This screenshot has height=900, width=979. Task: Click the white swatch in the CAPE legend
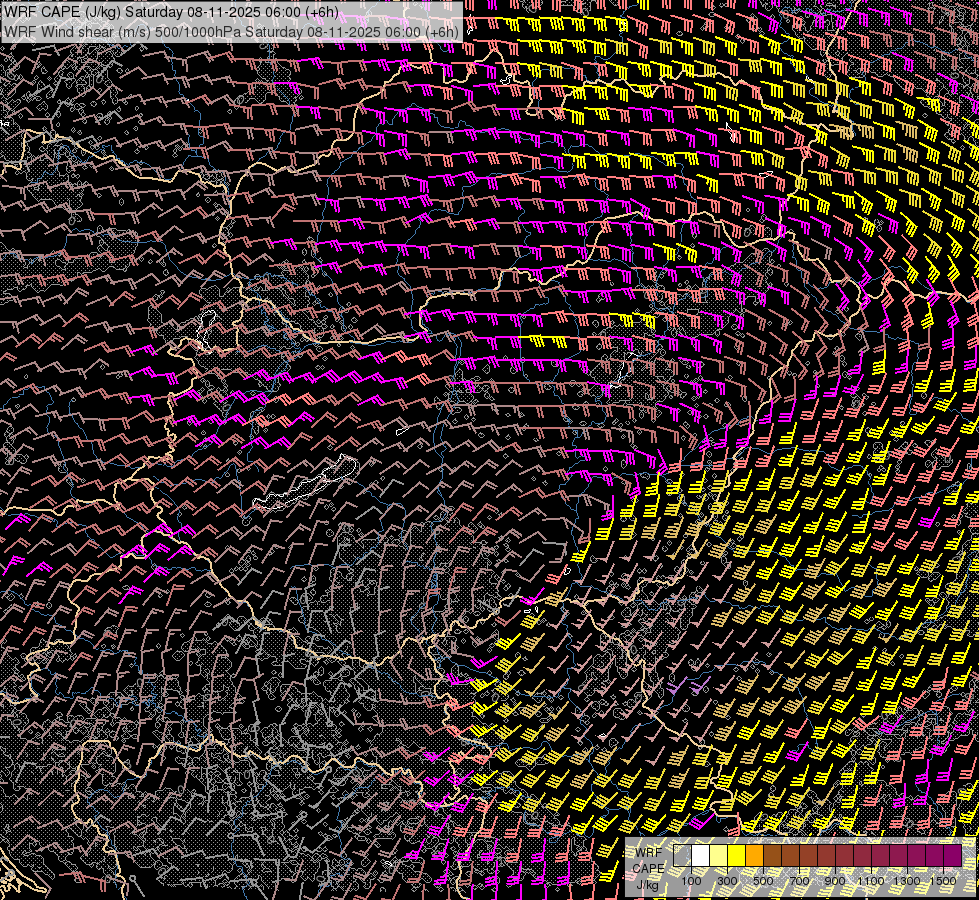coord(701,856)
